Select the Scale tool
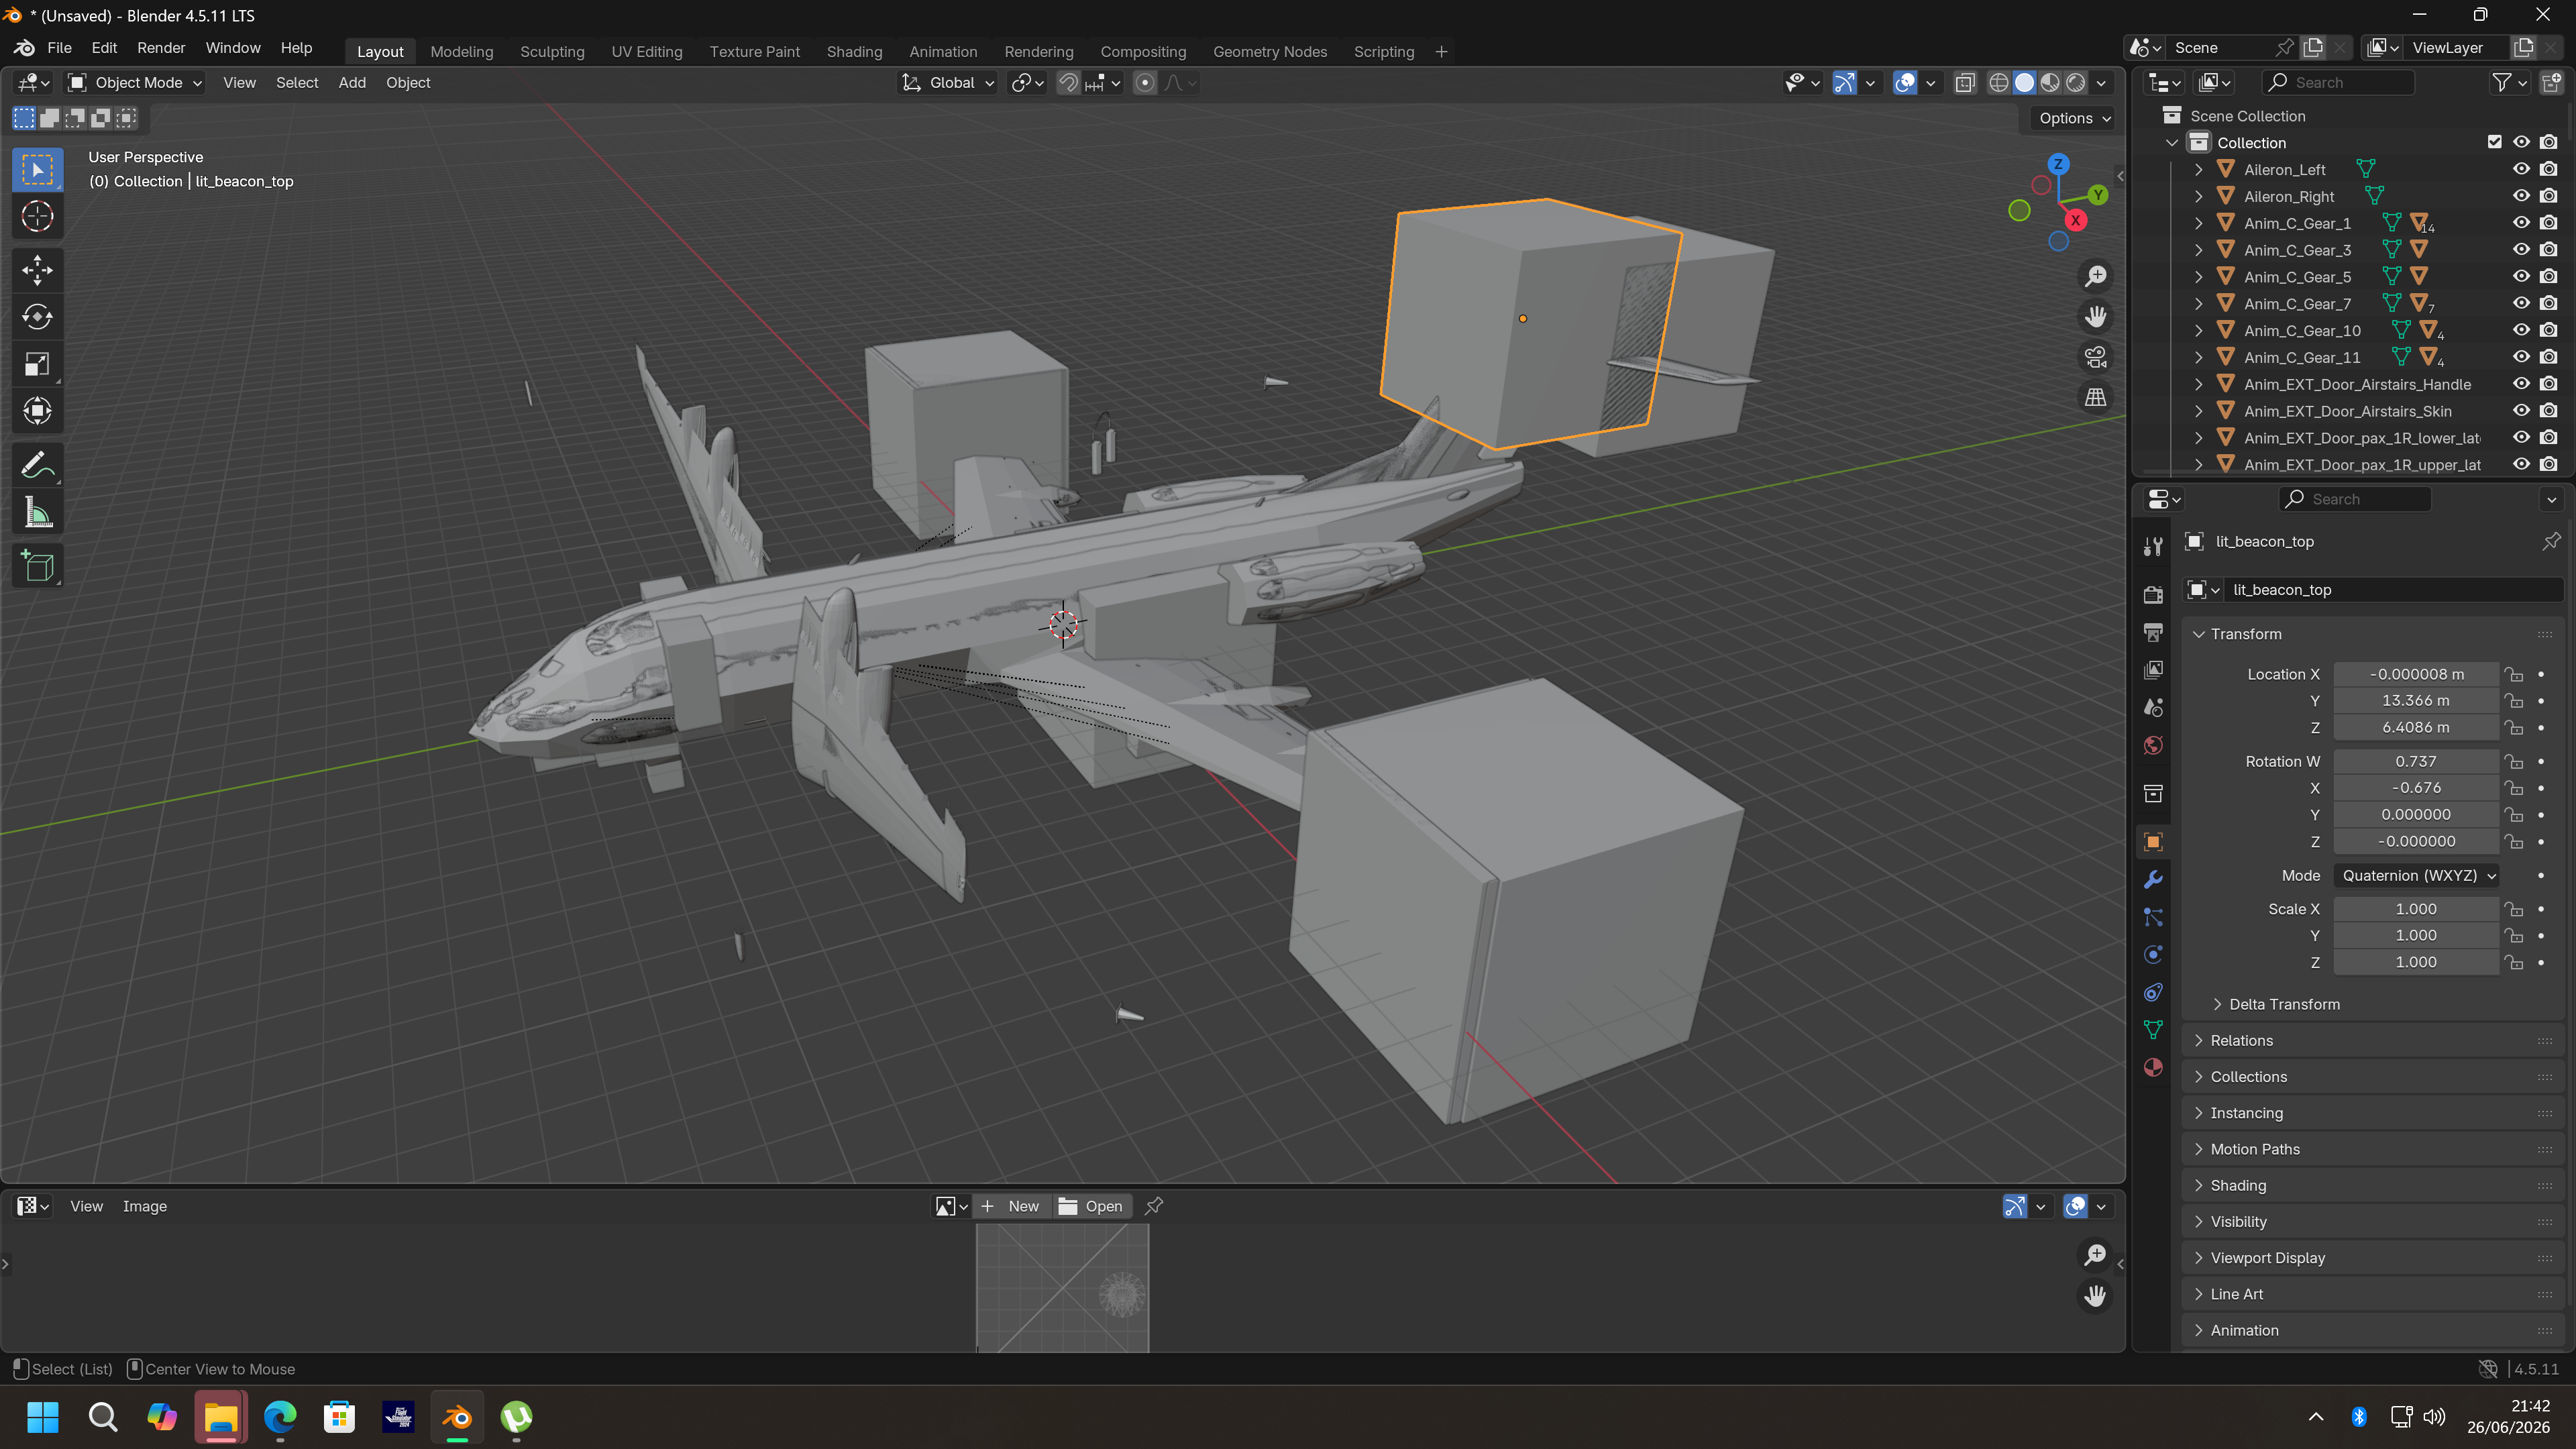This screenshot has height=1449, width=2576. point(38,365)
